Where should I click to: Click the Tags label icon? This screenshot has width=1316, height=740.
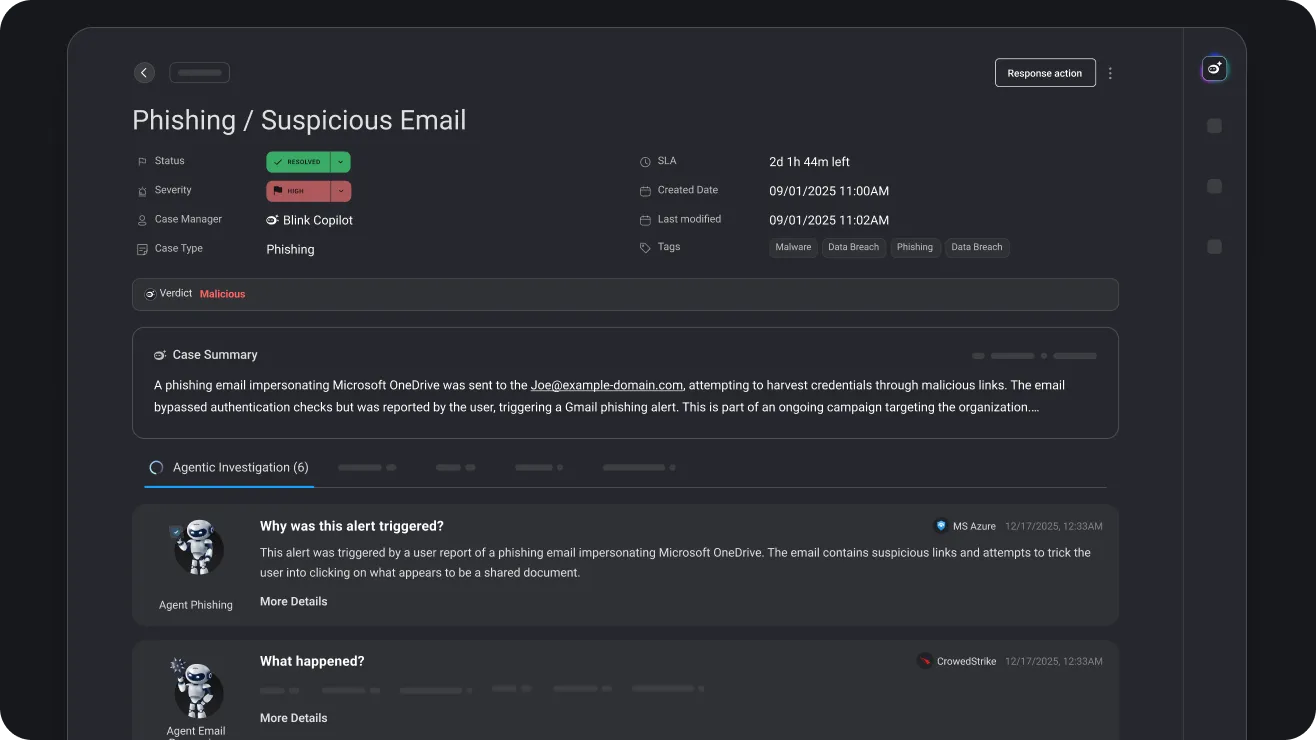tap(645, 248)
